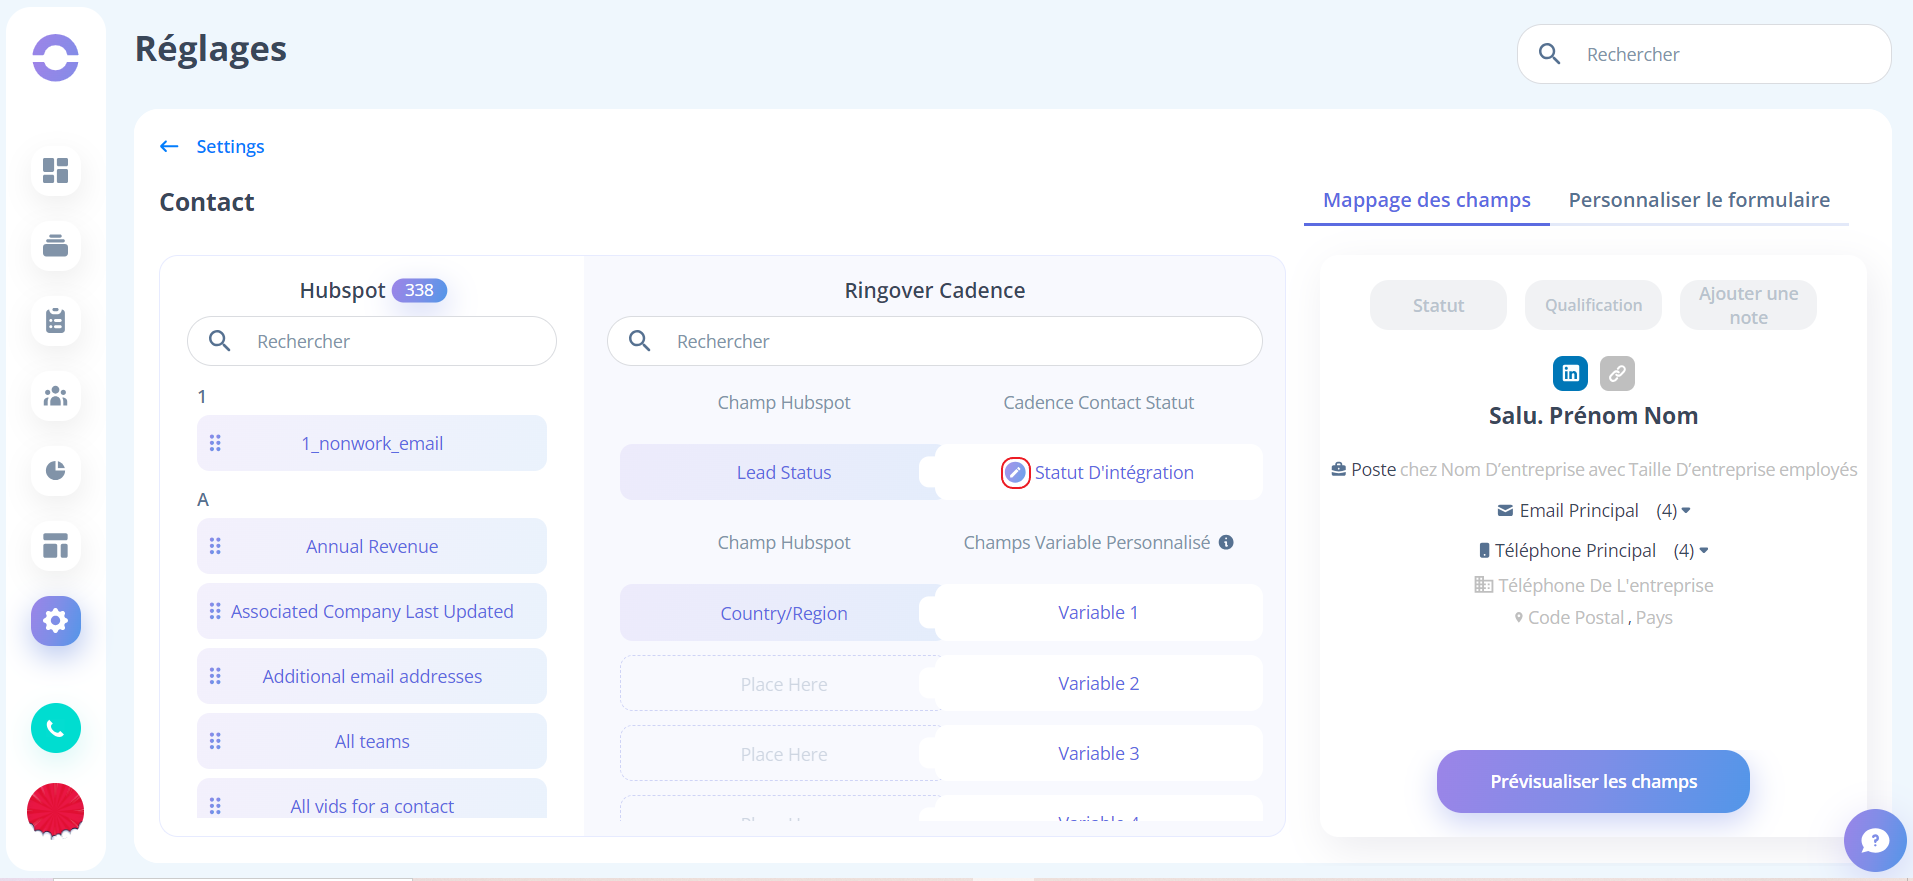Click Prévisualiser les champs button

point(1593,781)
